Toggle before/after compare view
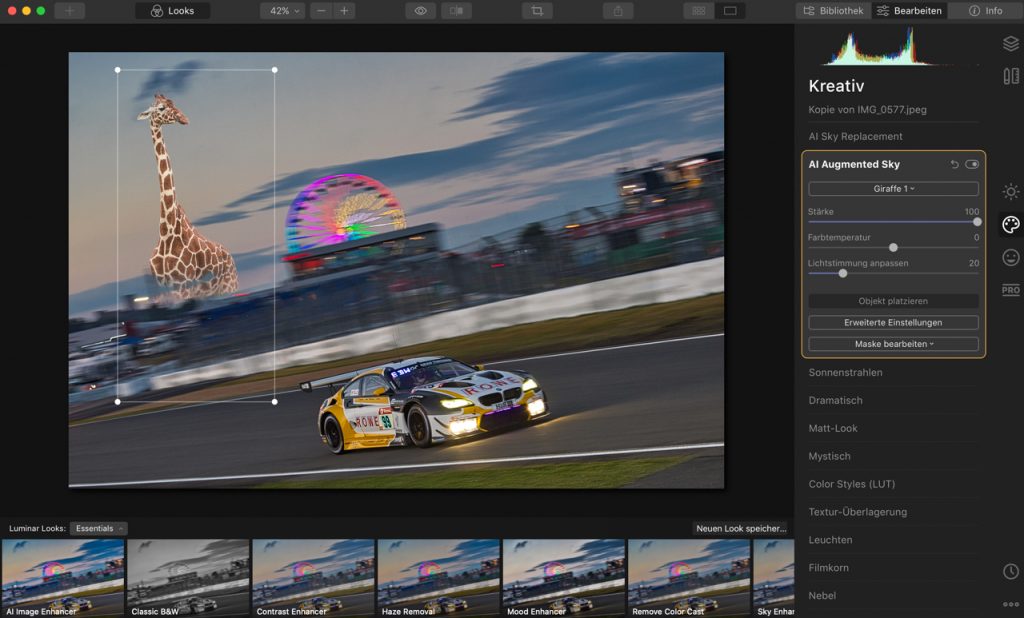The width and height of the screenshot is (1024, 618). pos(457,11)
